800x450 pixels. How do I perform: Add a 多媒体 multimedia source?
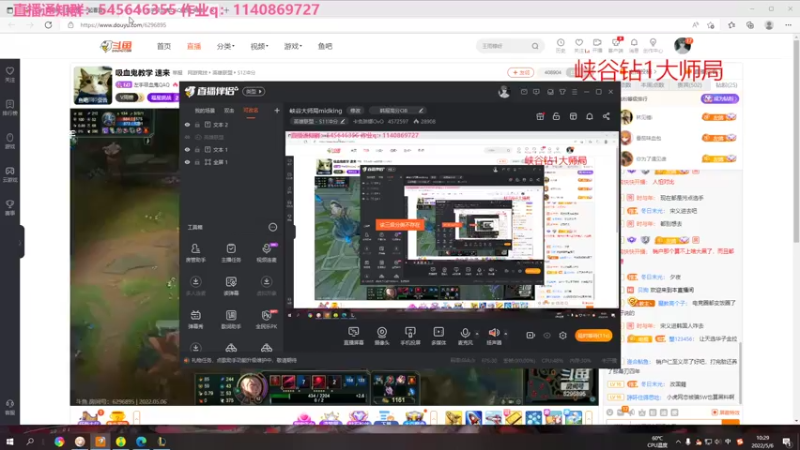439,336
